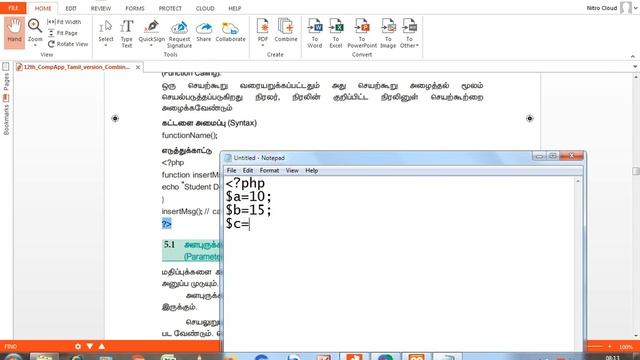
Task: Convert the document To Image
Action: 388,33
